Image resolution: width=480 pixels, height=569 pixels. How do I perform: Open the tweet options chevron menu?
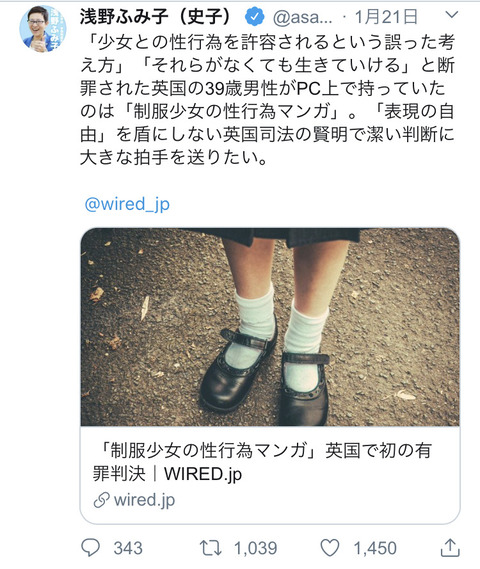pyautogui.click(x=452, y=15)
